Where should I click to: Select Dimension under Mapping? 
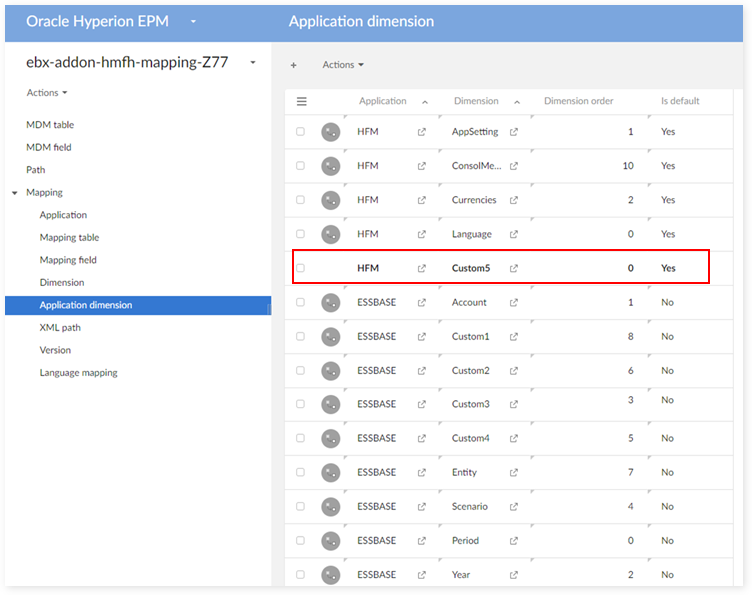pos(62,282)
